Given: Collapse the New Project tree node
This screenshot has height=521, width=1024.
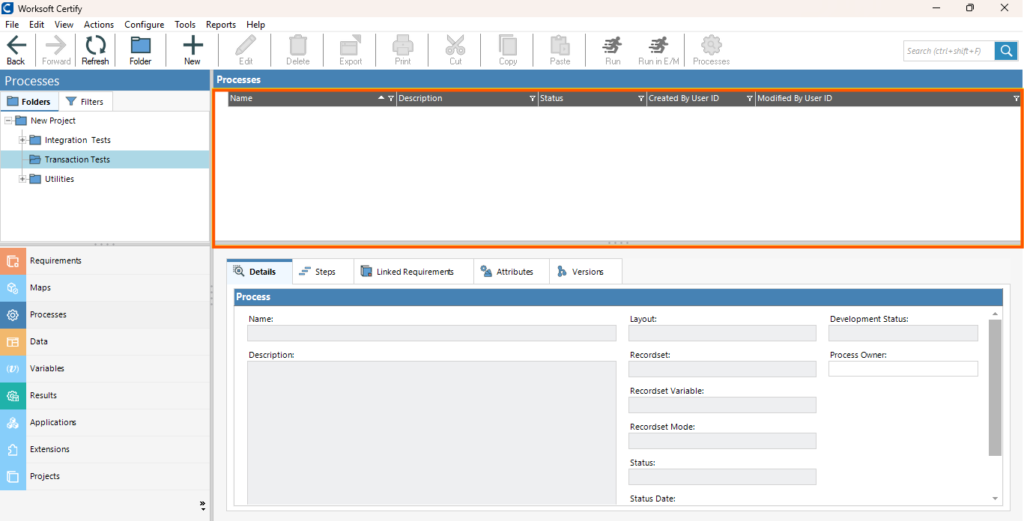Looking at the screenshot, I should pos(8,121).
